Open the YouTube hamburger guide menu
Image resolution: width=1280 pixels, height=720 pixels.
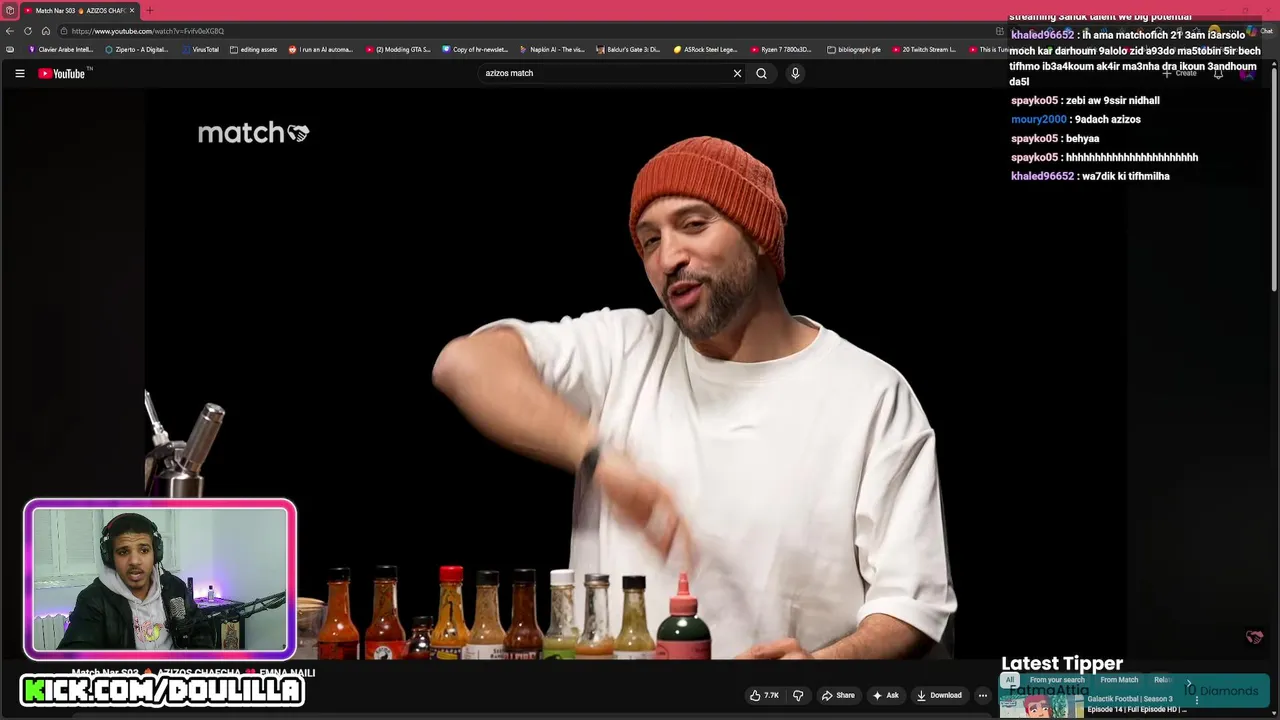tap(19, 73)
